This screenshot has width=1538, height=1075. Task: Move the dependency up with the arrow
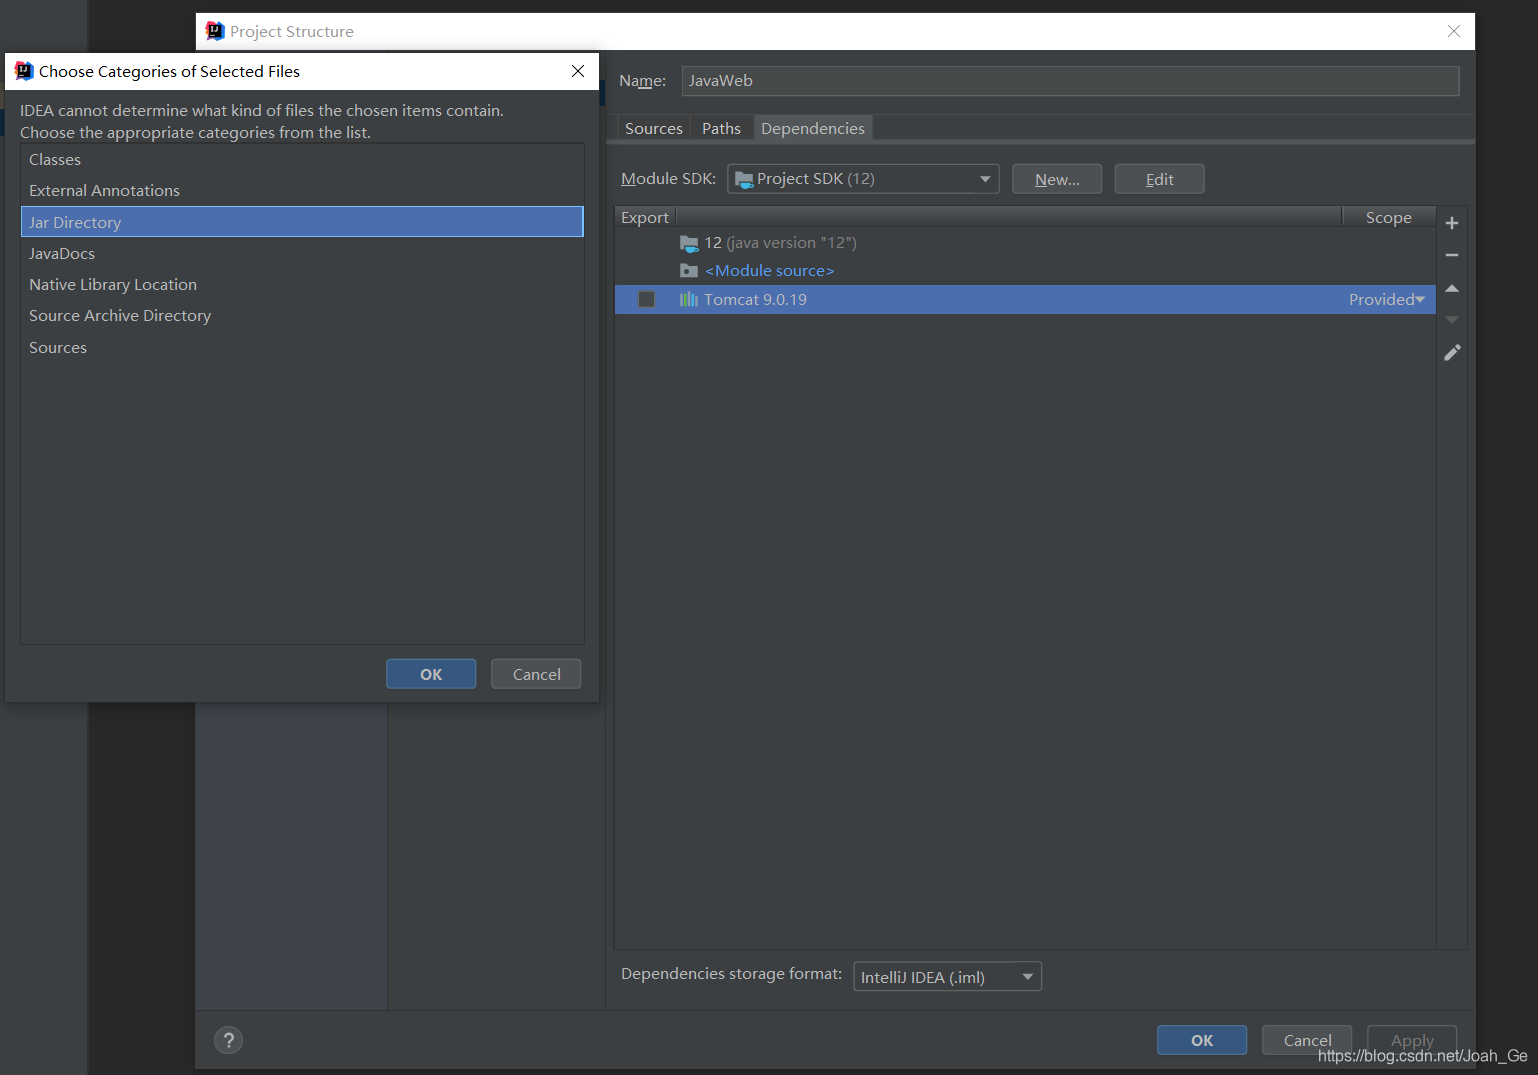[1452, 288]
